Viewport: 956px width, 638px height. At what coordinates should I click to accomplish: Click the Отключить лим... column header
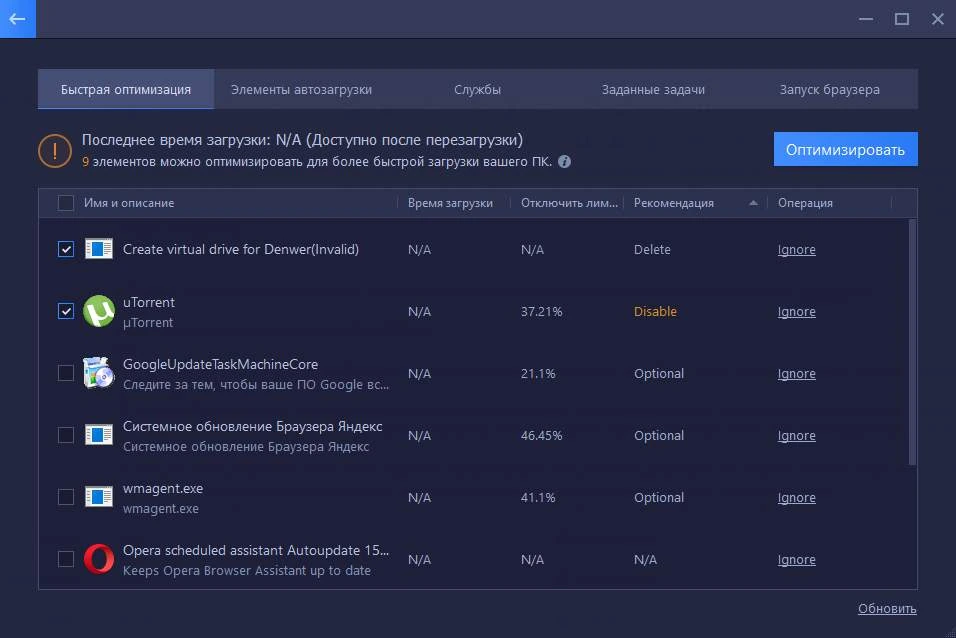569,203
